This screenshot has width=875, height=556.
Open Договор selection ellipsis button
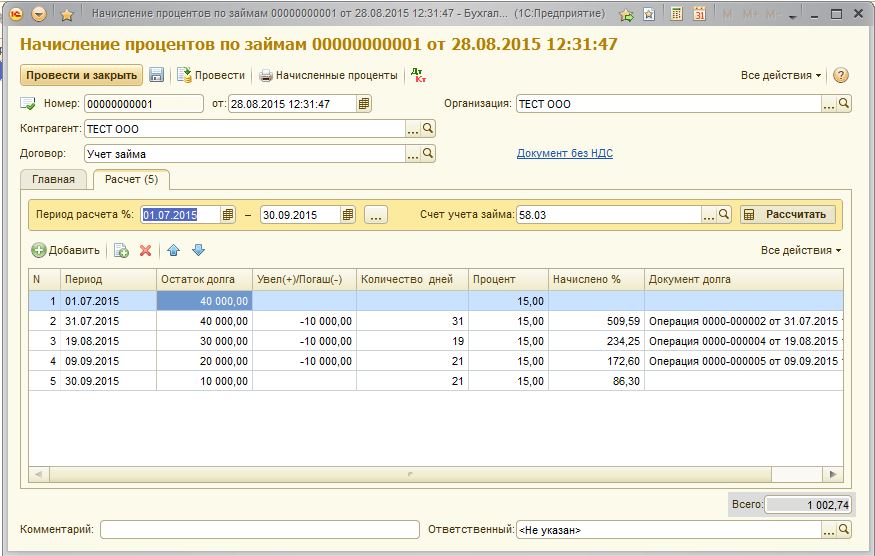point(412,154)
